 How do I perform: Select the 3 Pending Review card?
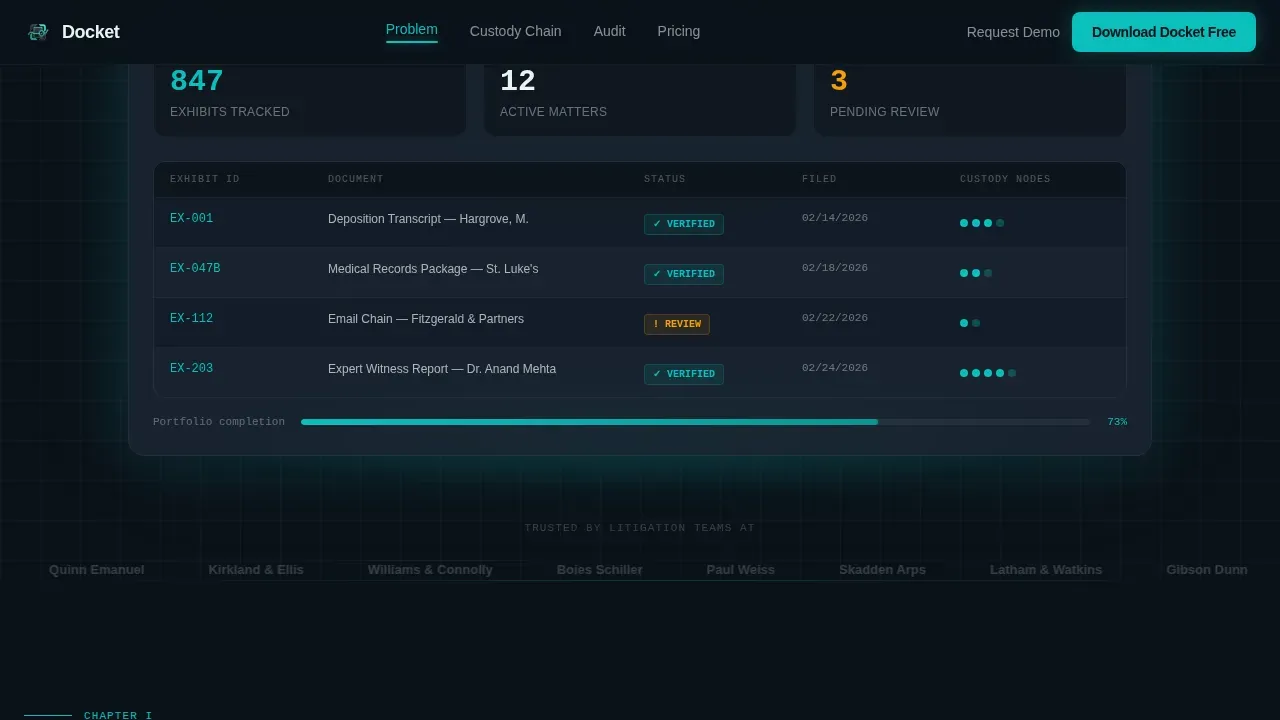(x=970, y=98)
